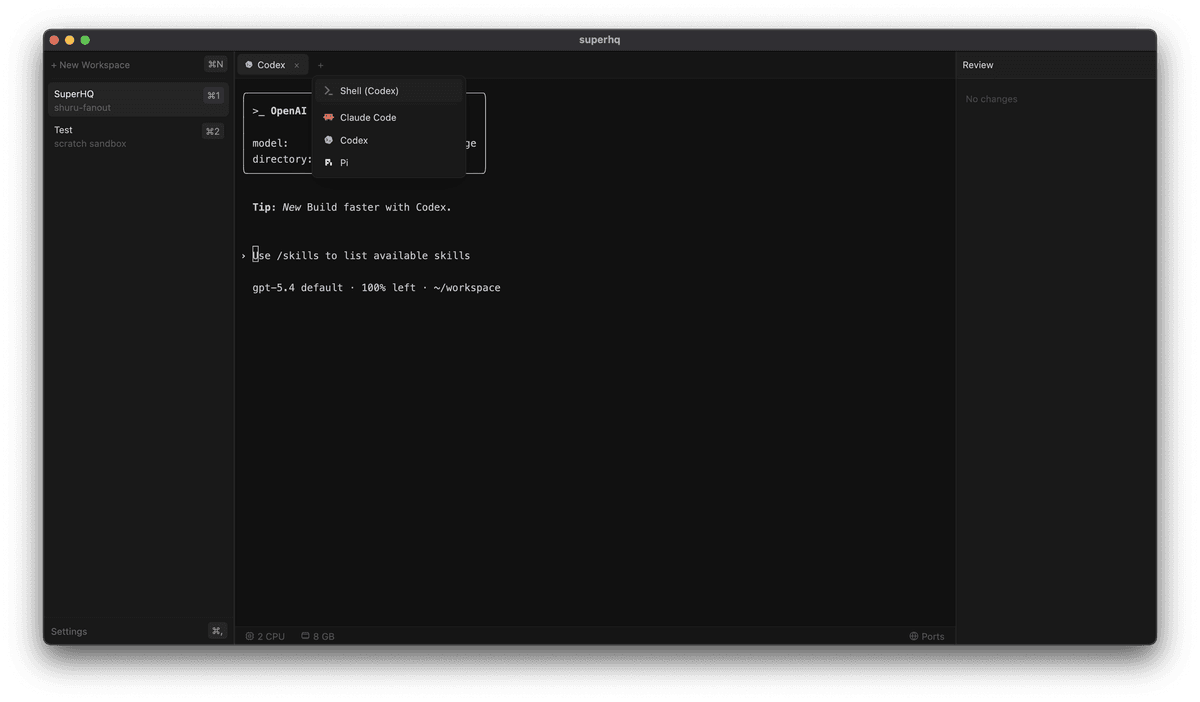Image resolution: width=1200 pixels, height=702 pixels.
Task: Click the terminal prompt input line
Action: [x=361, y=256]
